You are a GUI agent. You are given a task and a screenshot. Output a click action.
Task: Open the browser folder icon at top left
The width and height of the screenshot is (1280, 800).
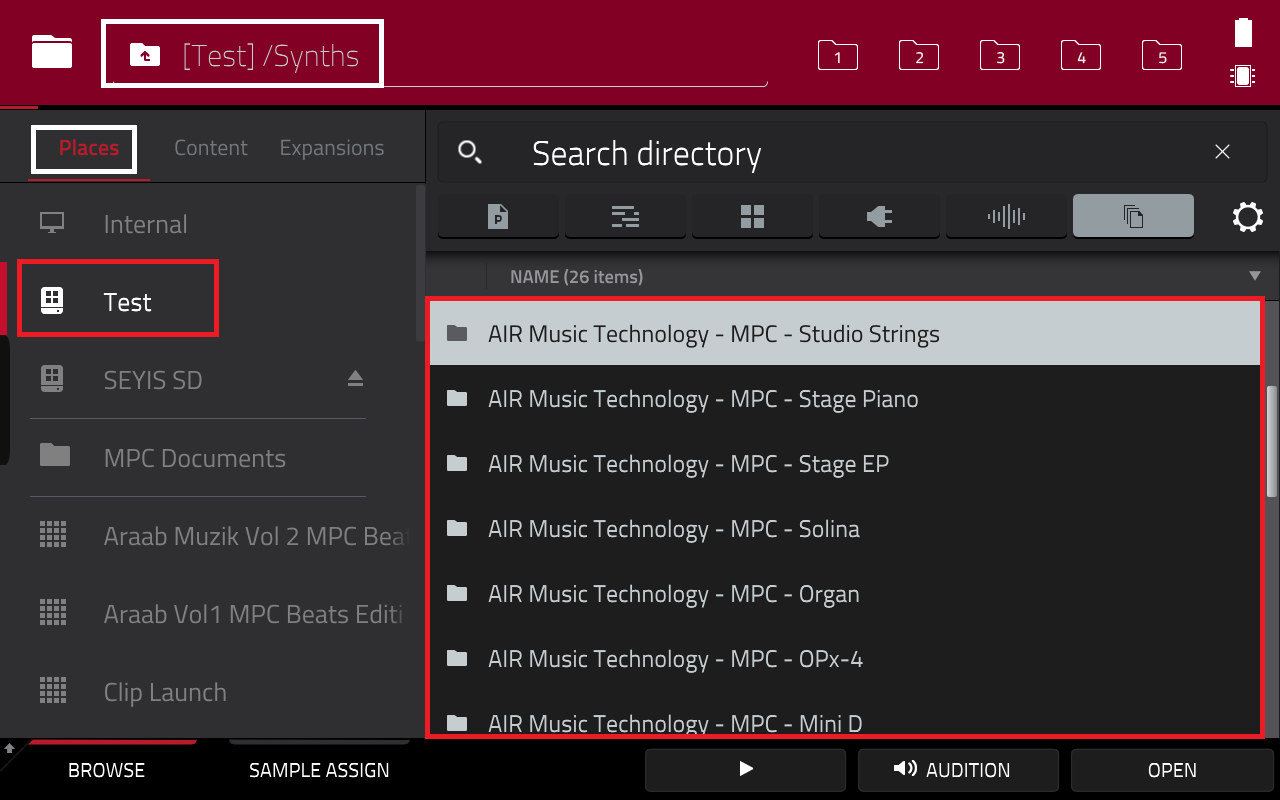coord(52,52)
